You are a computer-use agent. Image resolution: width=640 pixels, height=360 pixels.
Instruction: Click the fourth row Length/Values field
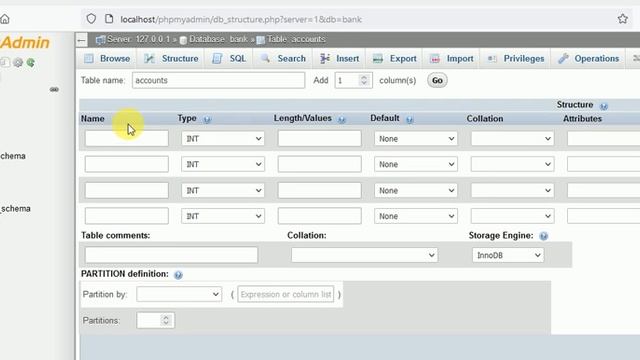coord(320,216)
